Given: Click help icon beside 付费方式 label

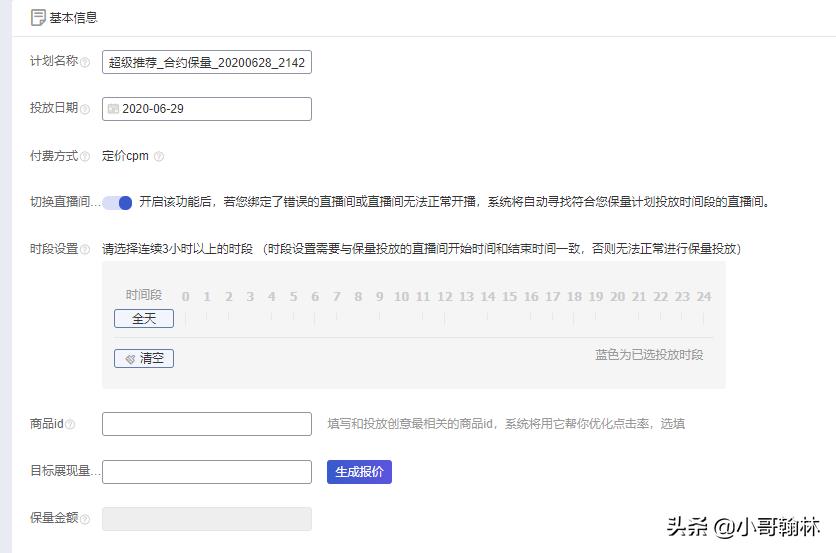Looking at the screenshot, I should click(85, 156).
